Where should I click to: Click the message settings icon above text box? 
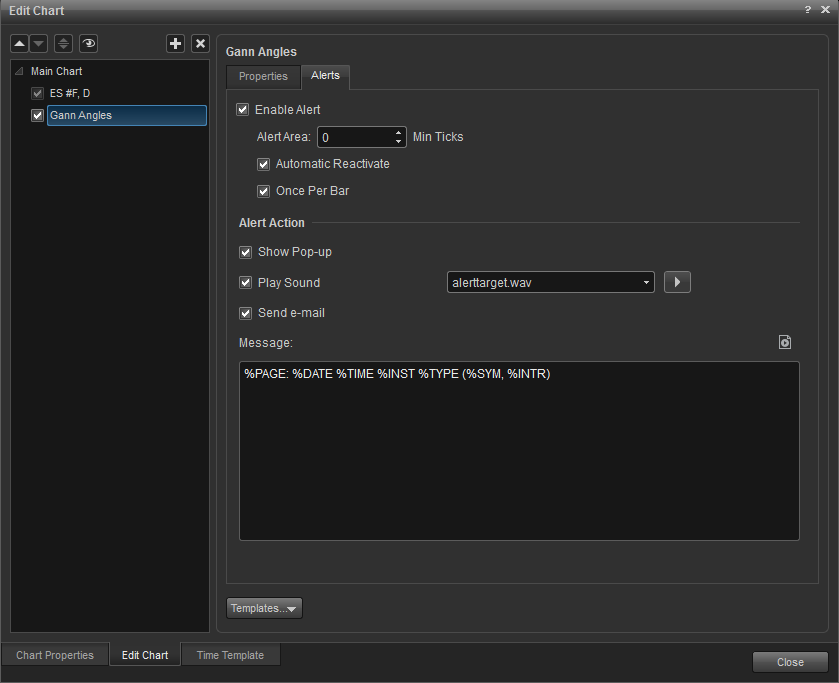coord(785,342)
